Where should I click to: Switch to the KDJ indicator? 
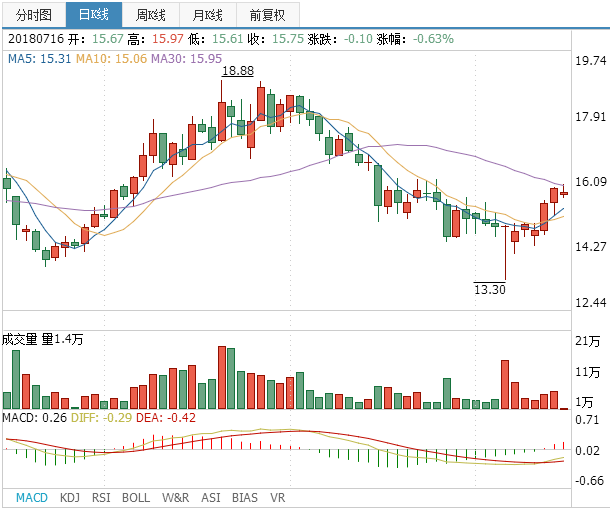[70, 498]
